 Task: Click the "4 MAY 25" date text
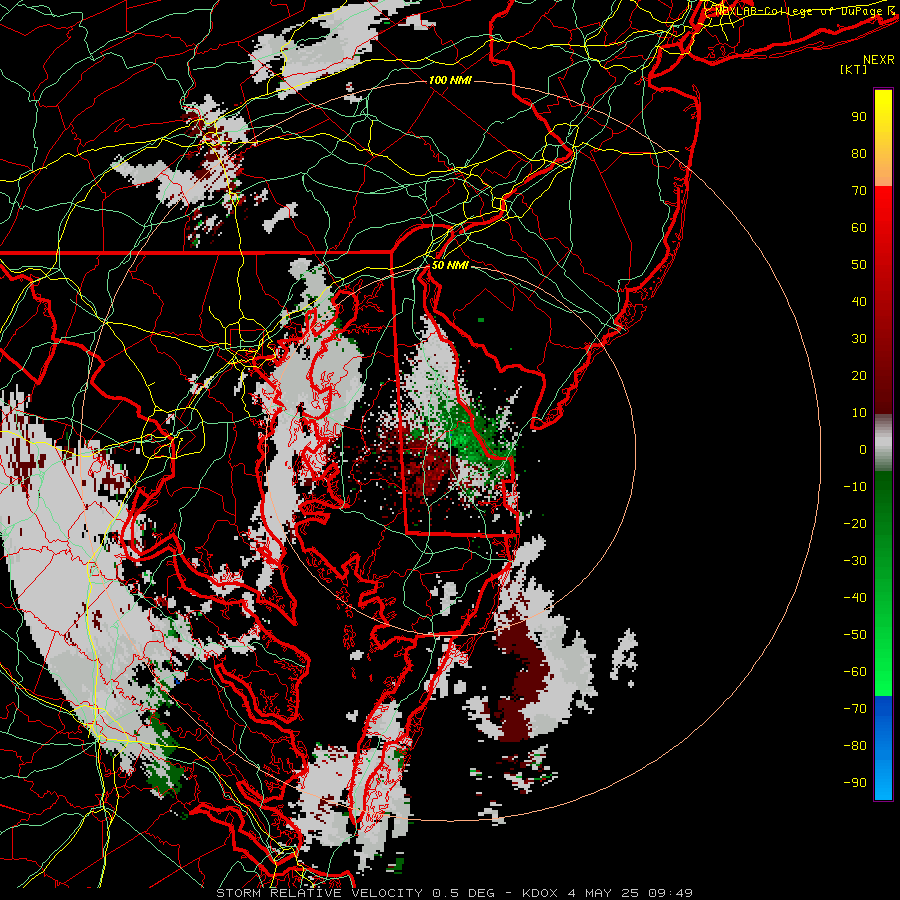603,893
